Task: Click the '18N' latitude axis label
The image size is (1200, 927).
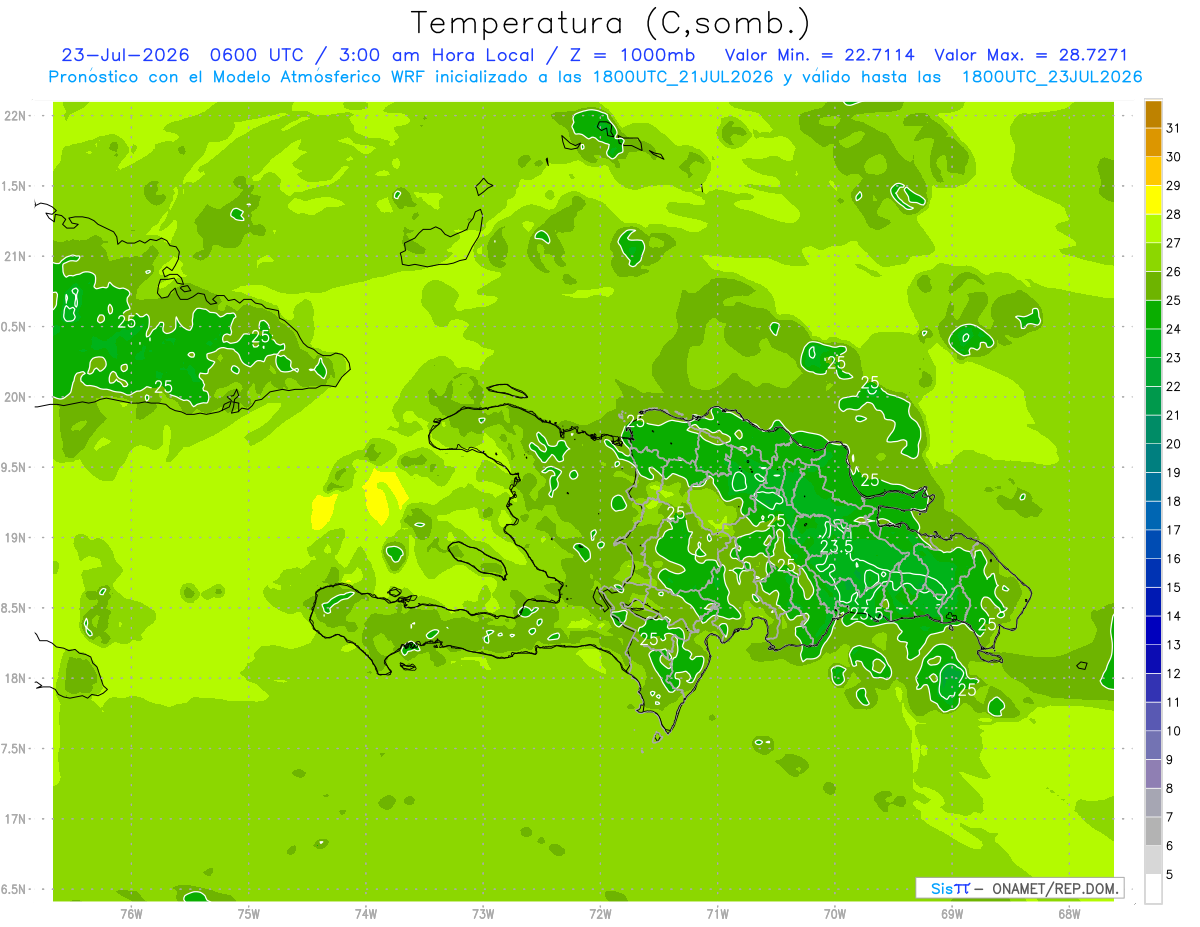Action: tap(17, 678)
